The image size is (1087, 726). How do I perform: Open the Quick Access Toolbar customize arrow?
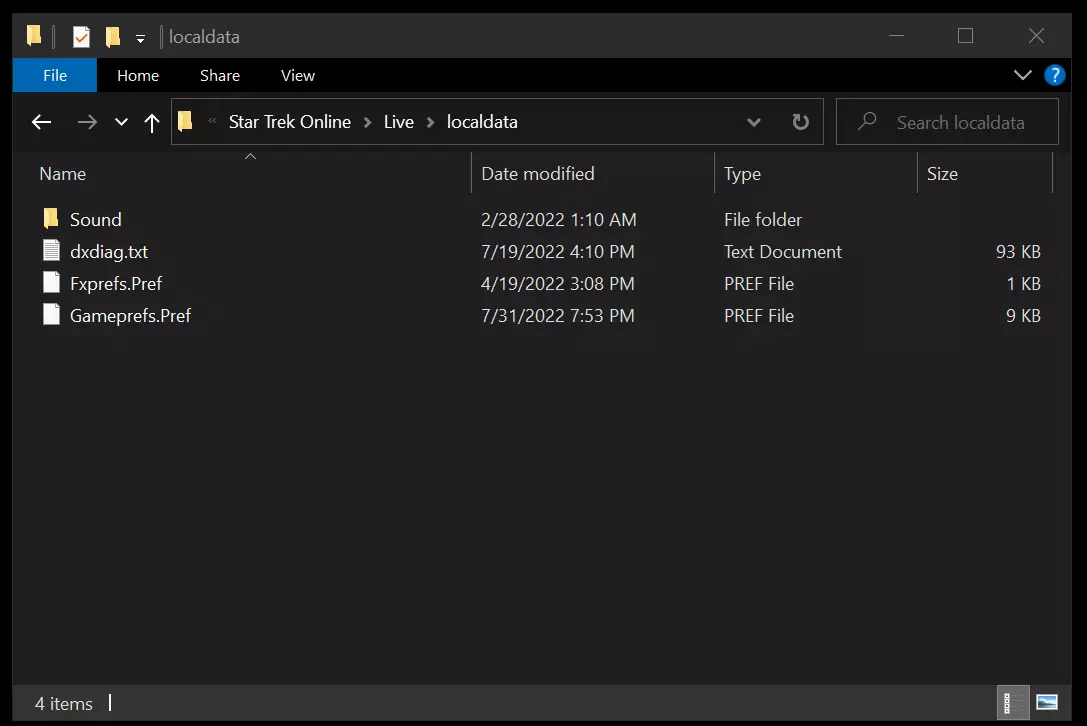pos(140,38)
